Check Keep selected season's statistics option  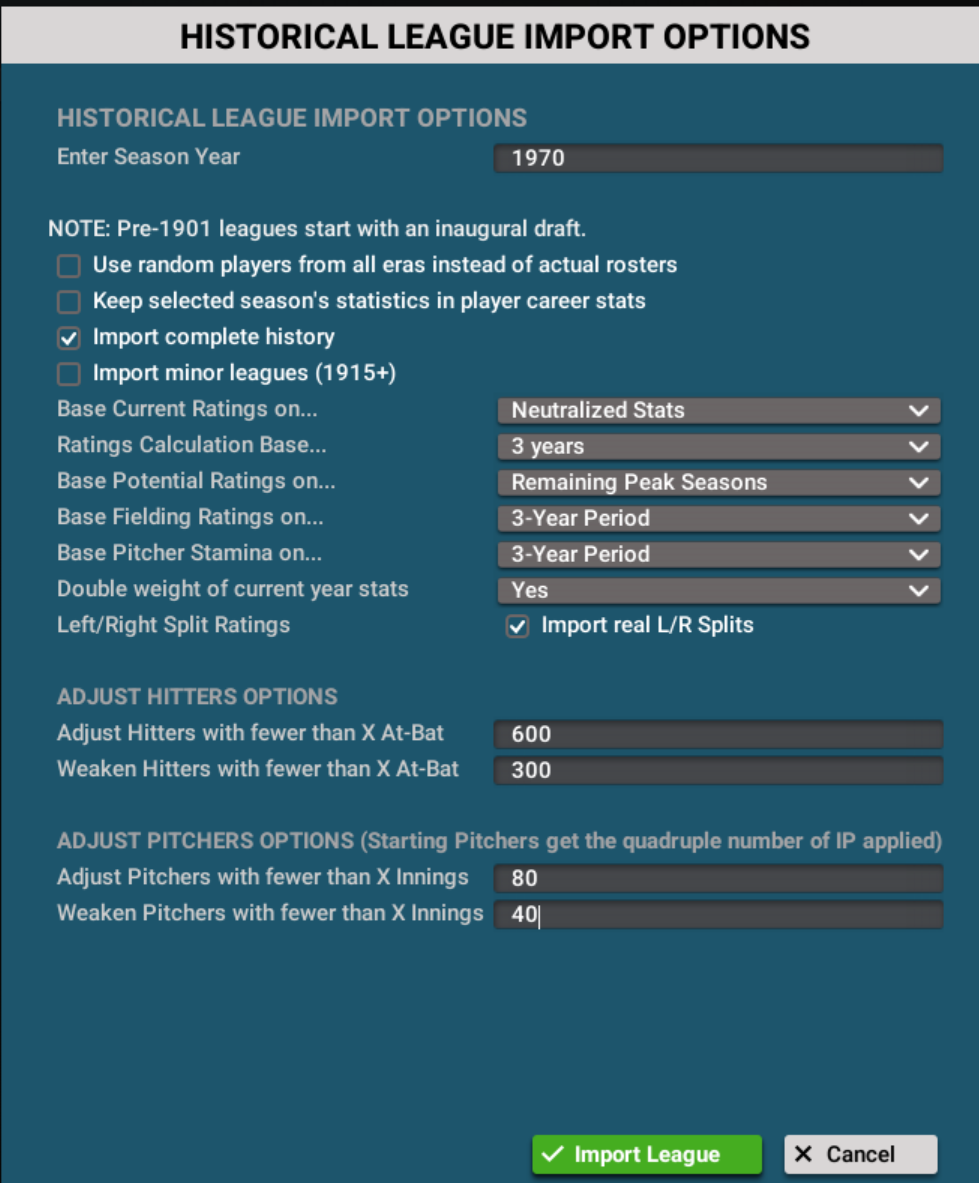(69, 302)
